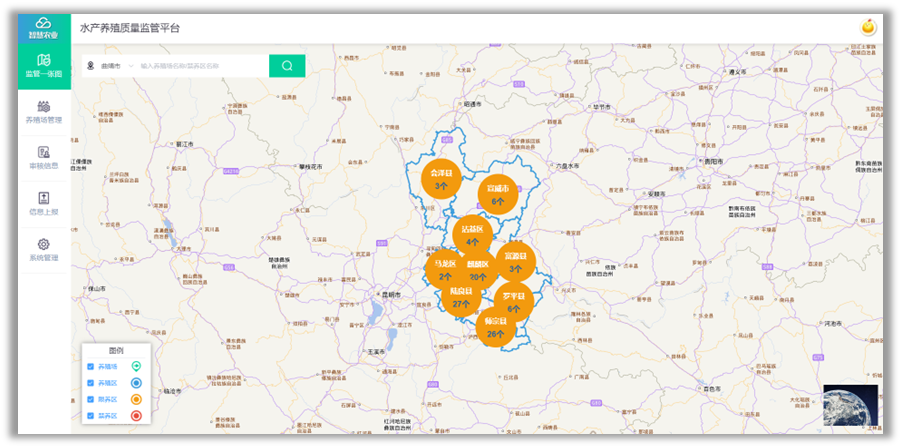The image size is (902, 448).
Task: Open 信息上报 in the sidebar
Action: pos(44,204)
